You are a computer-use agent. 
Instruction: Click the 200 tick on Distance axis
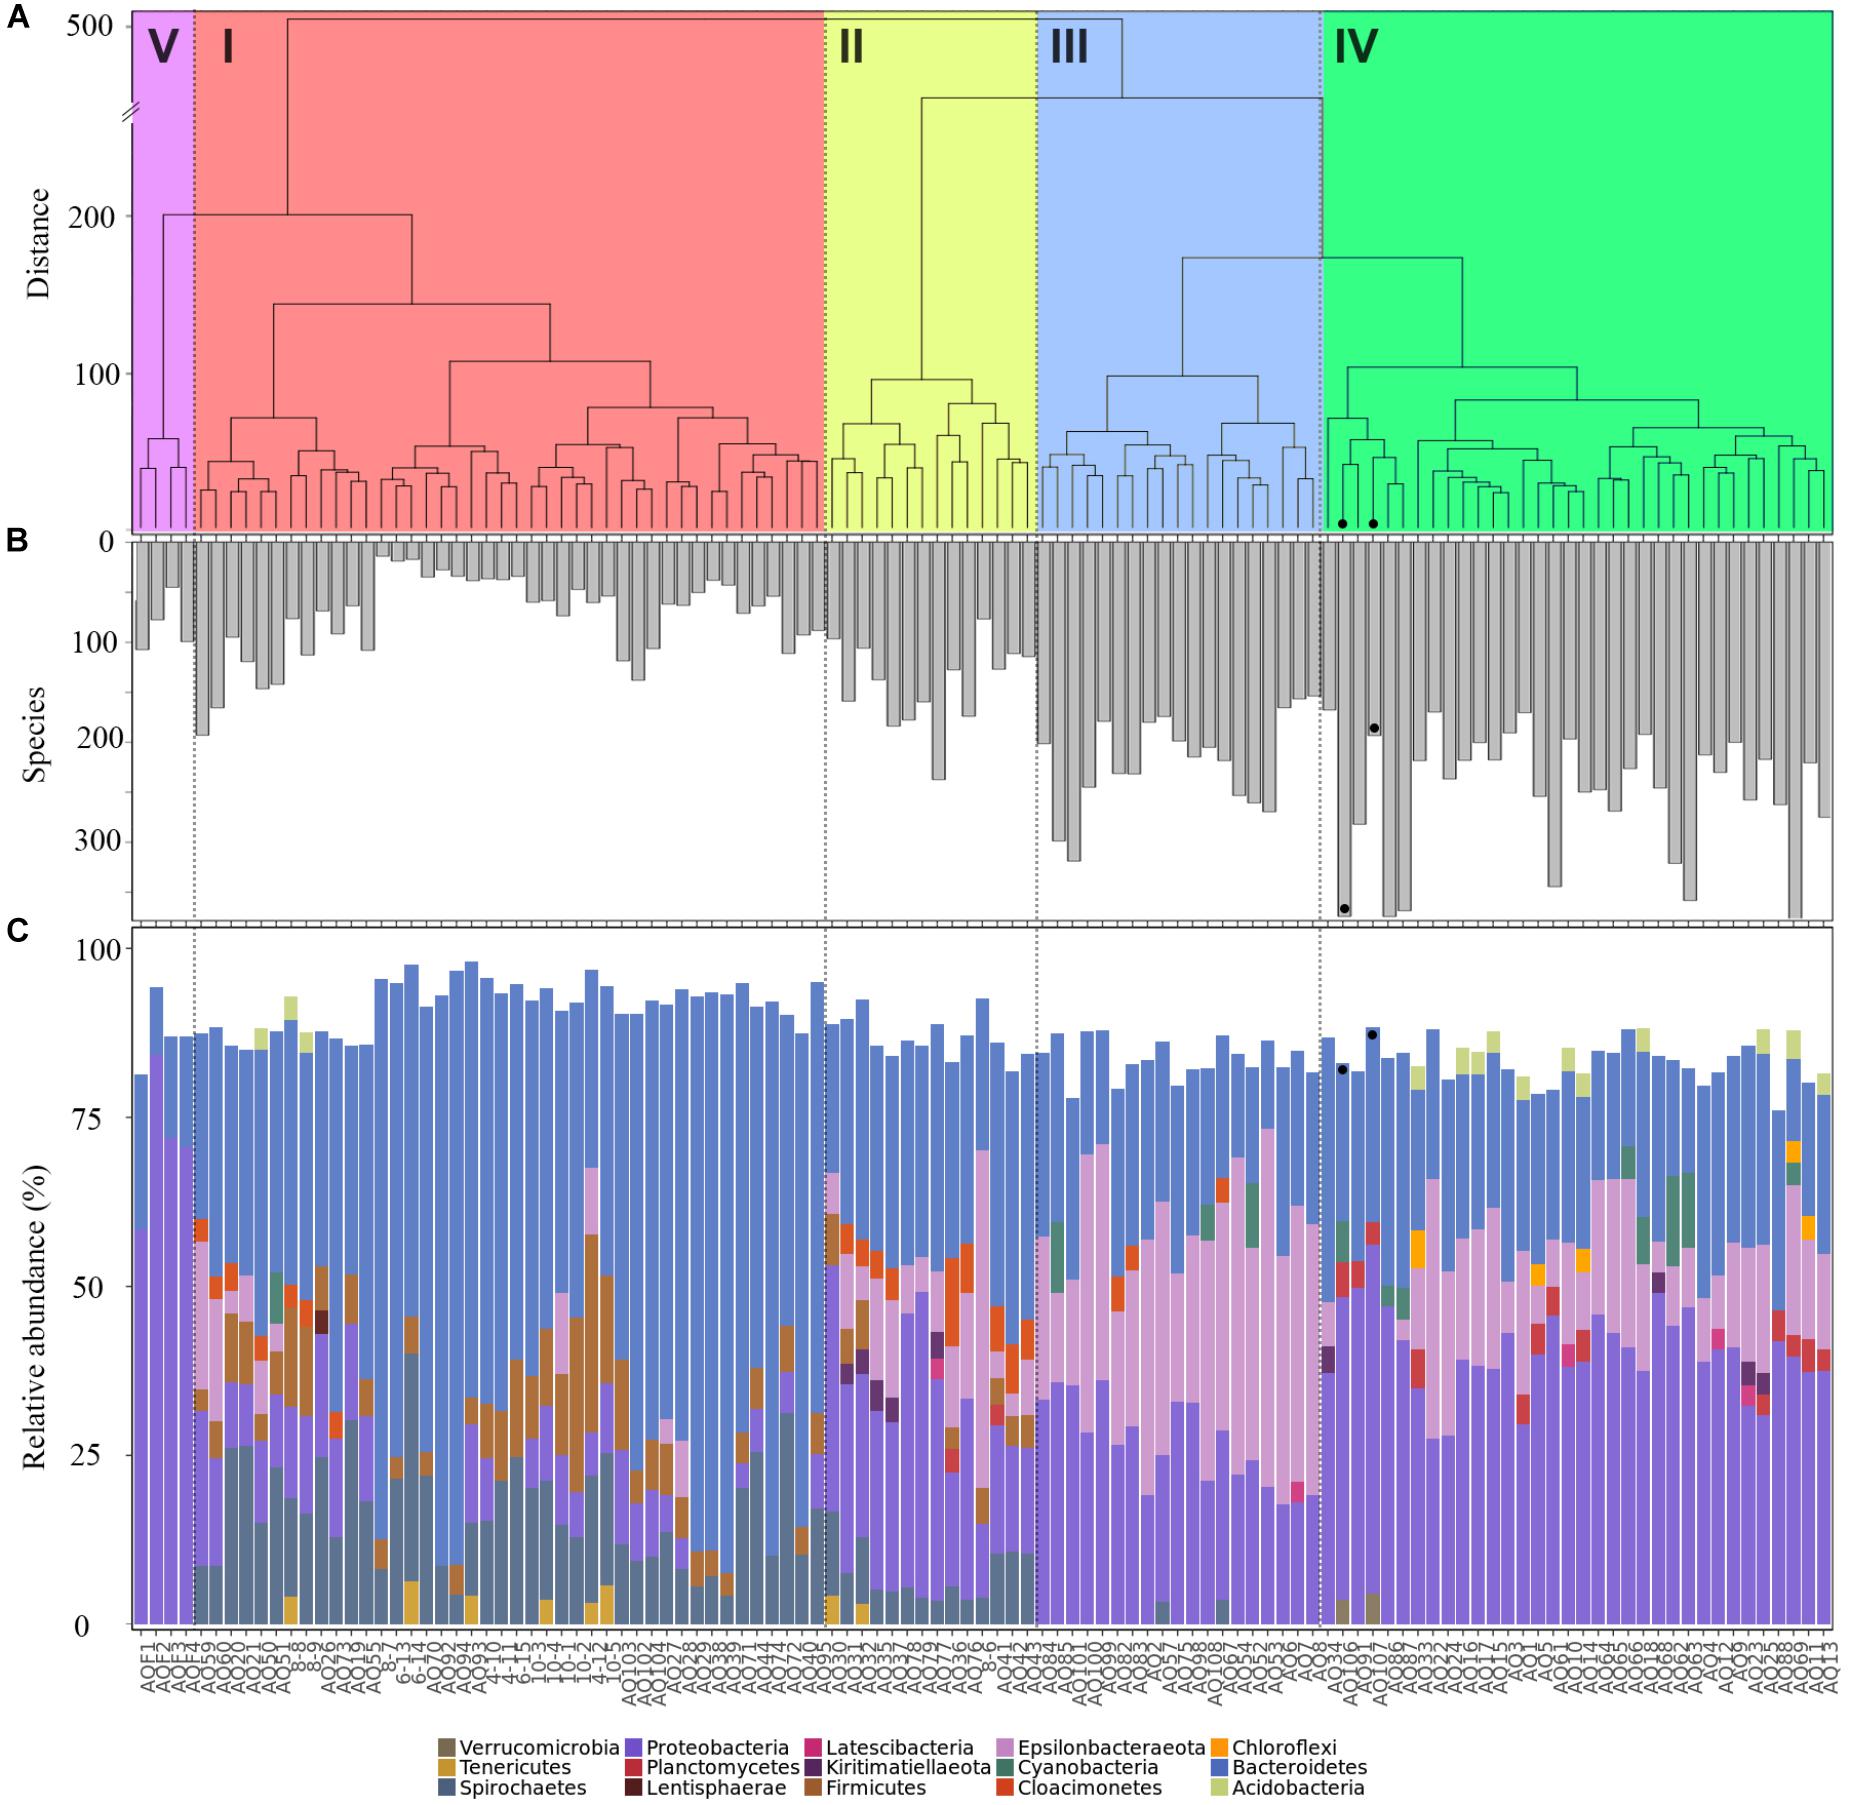91,216
